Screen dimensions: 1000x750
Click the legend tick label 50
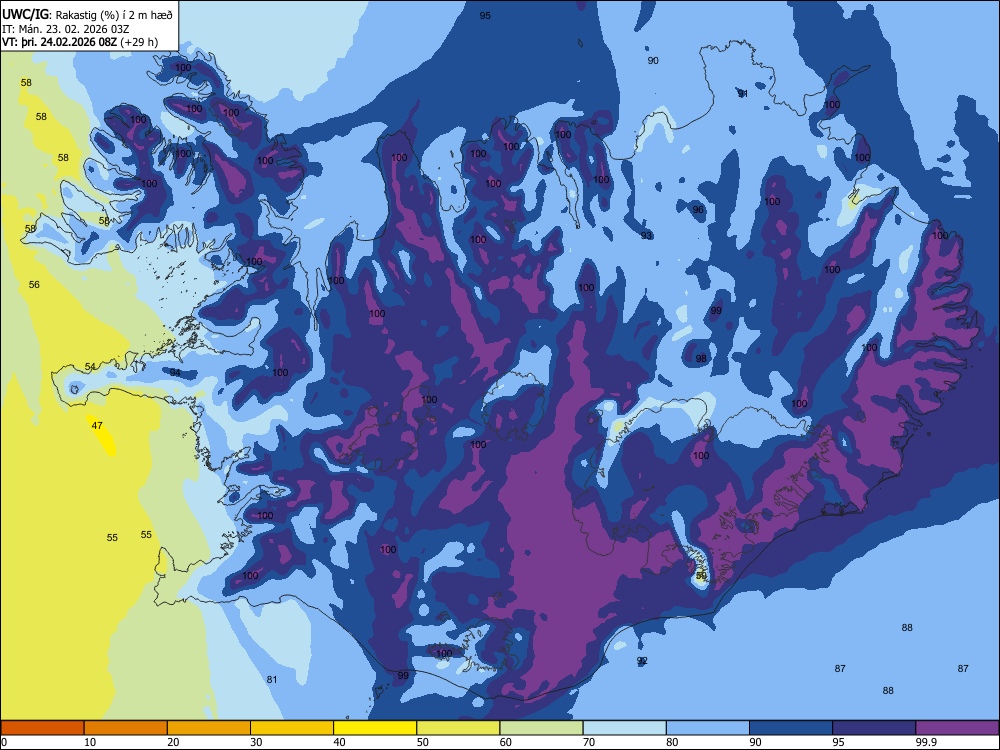pyautogui.click(x=422, y=742)
